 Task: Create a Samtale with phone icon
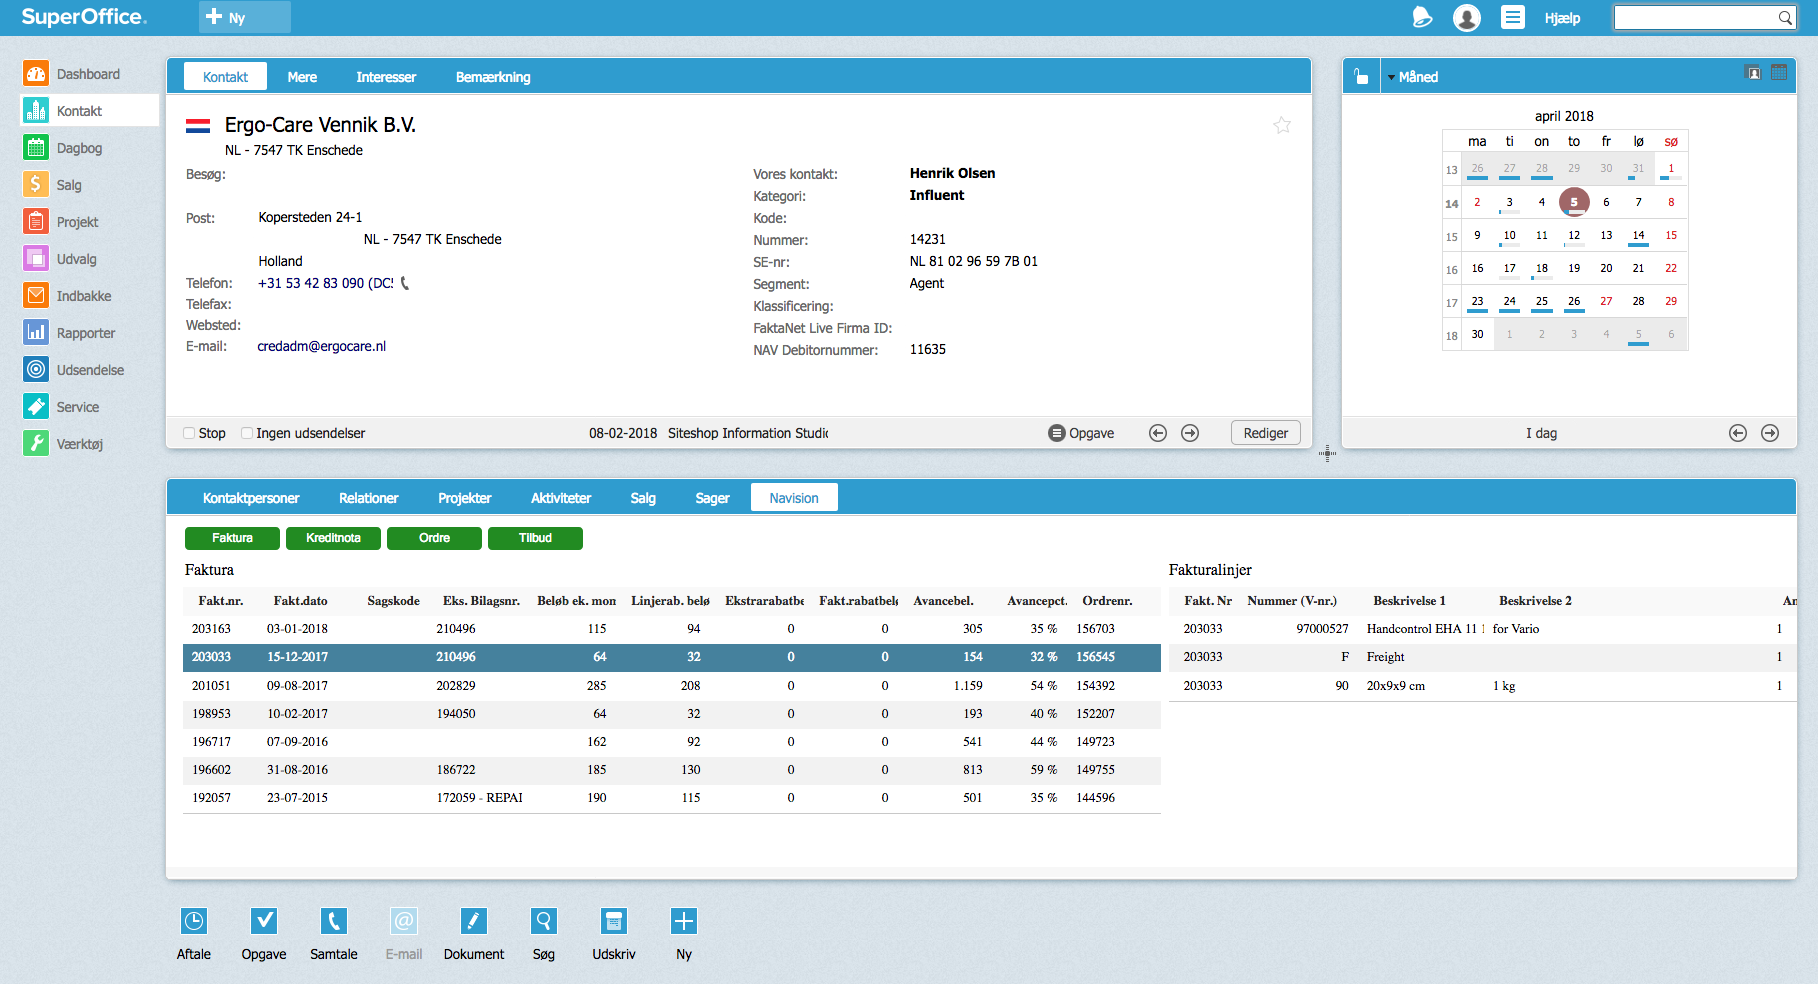click(x=334, y=921)
